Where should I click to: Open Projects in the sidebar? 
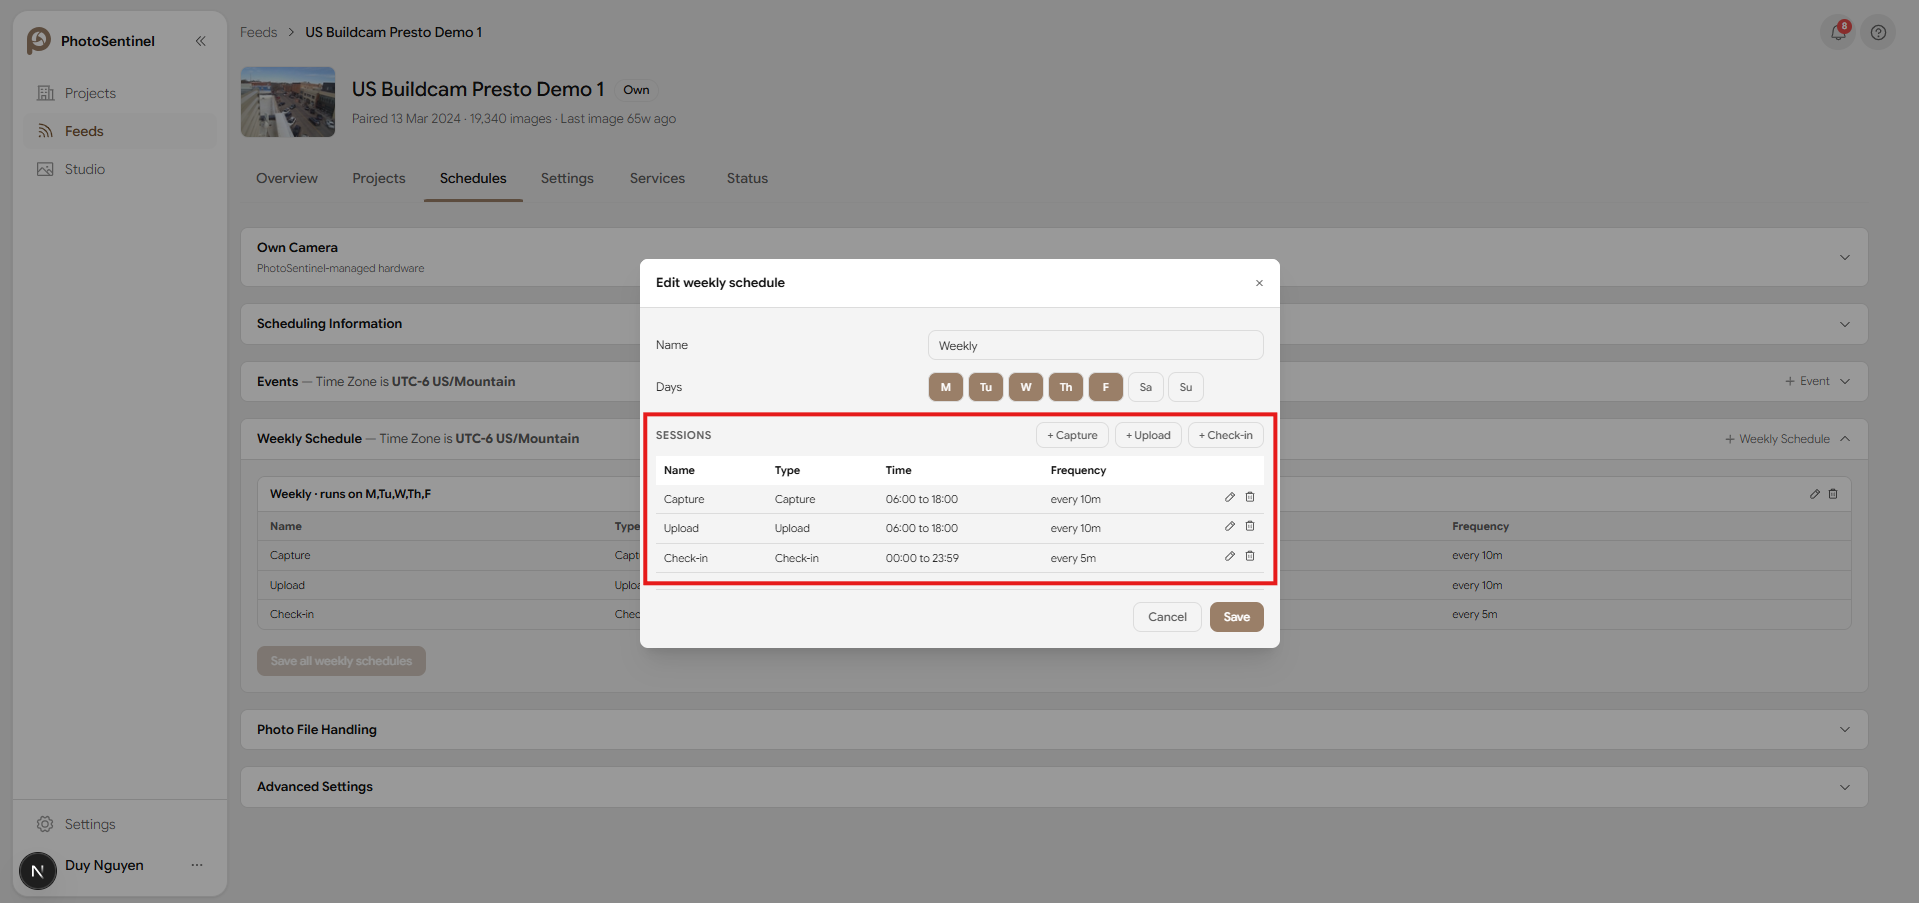click(120, 93)
